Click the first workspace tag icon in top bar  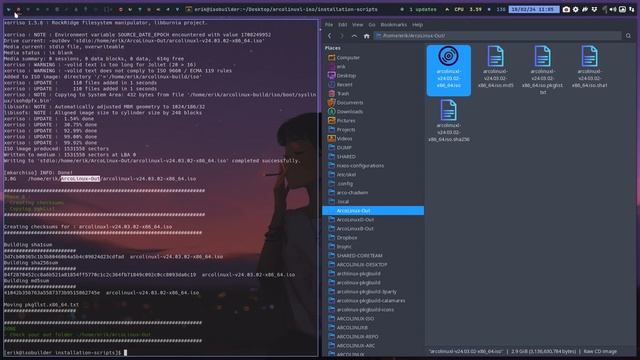(8, 9)
